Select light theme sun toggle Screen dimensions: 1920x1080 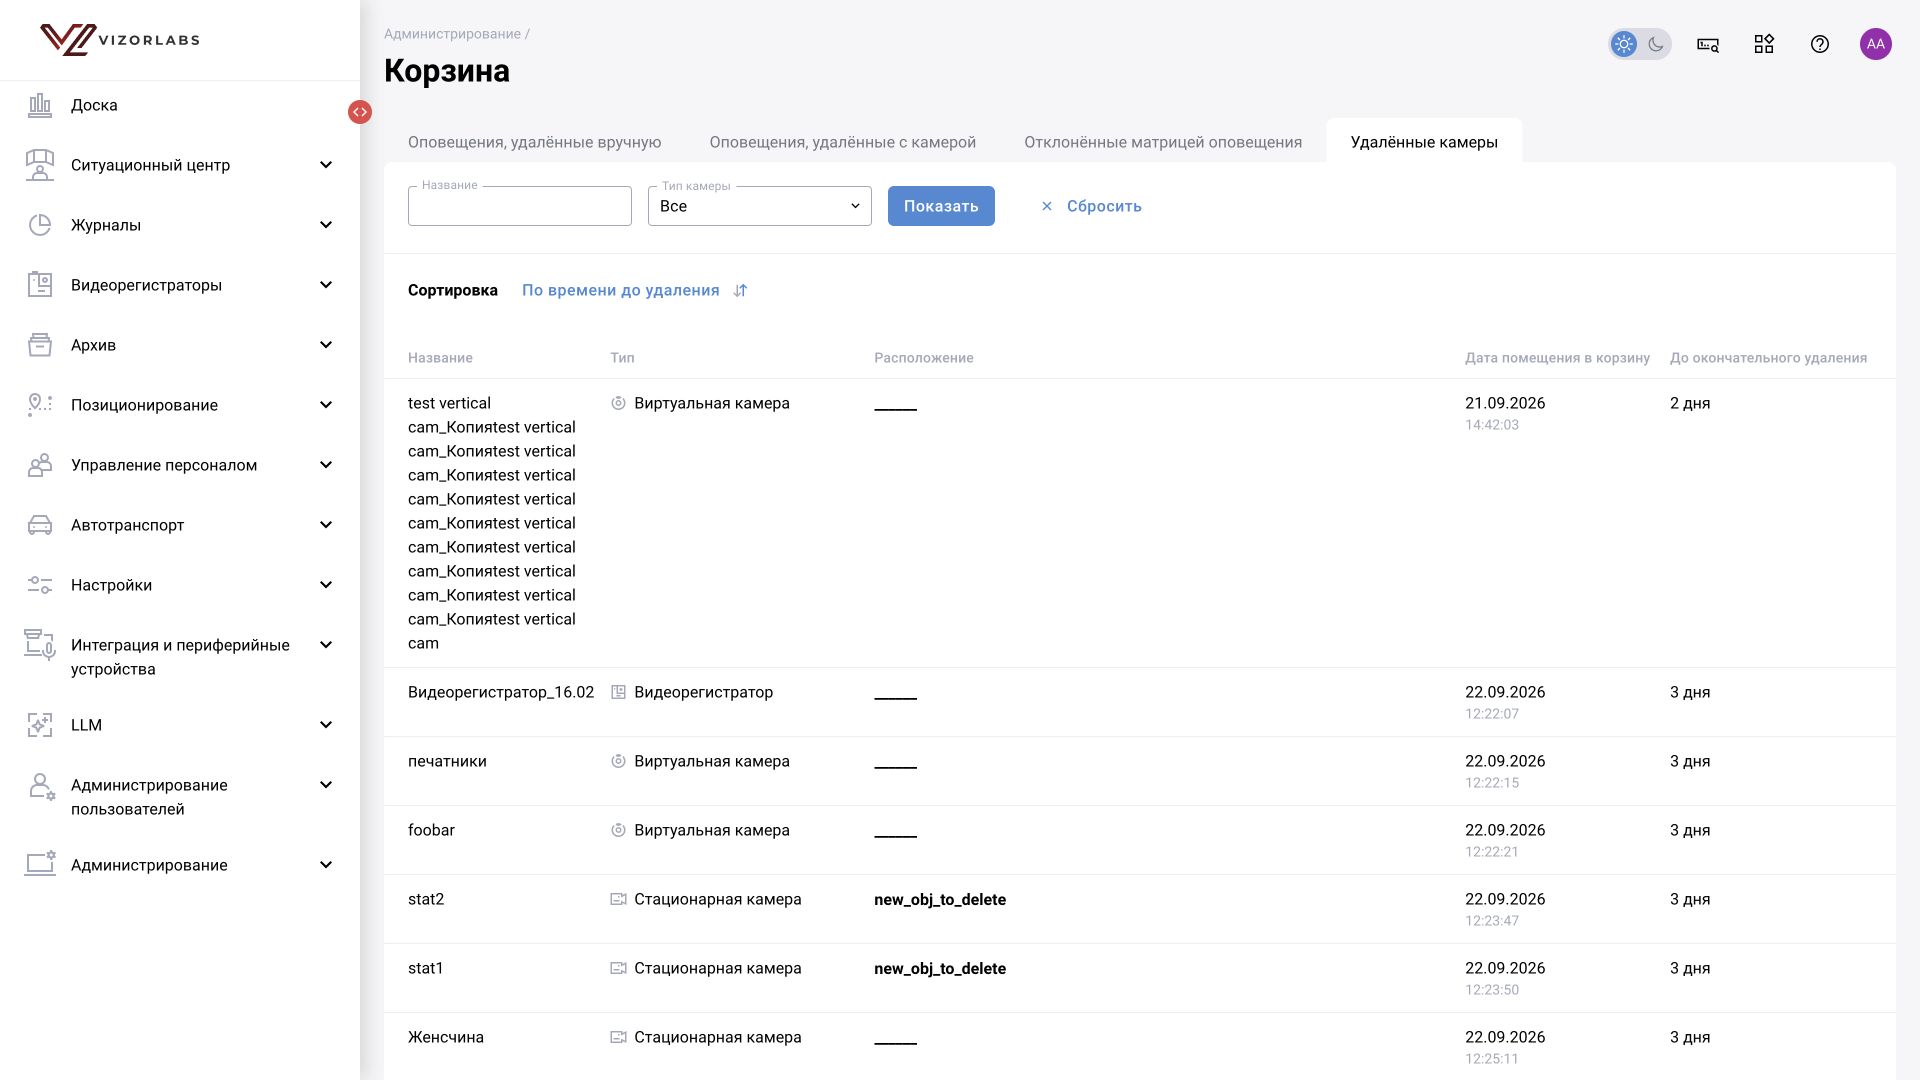tap(1624, 44)
